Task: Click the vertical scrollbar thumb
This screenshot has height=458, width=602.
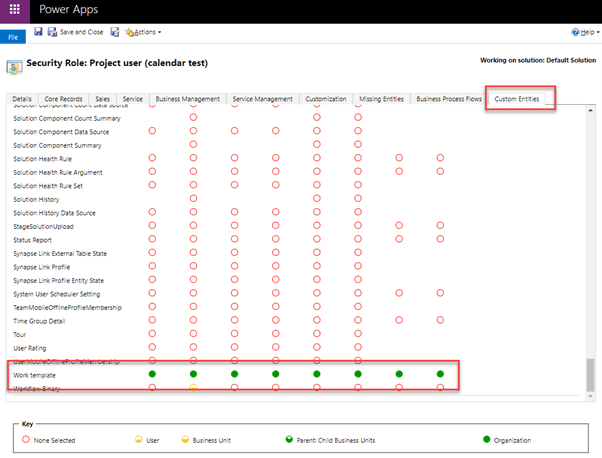Action: (590, 375)
